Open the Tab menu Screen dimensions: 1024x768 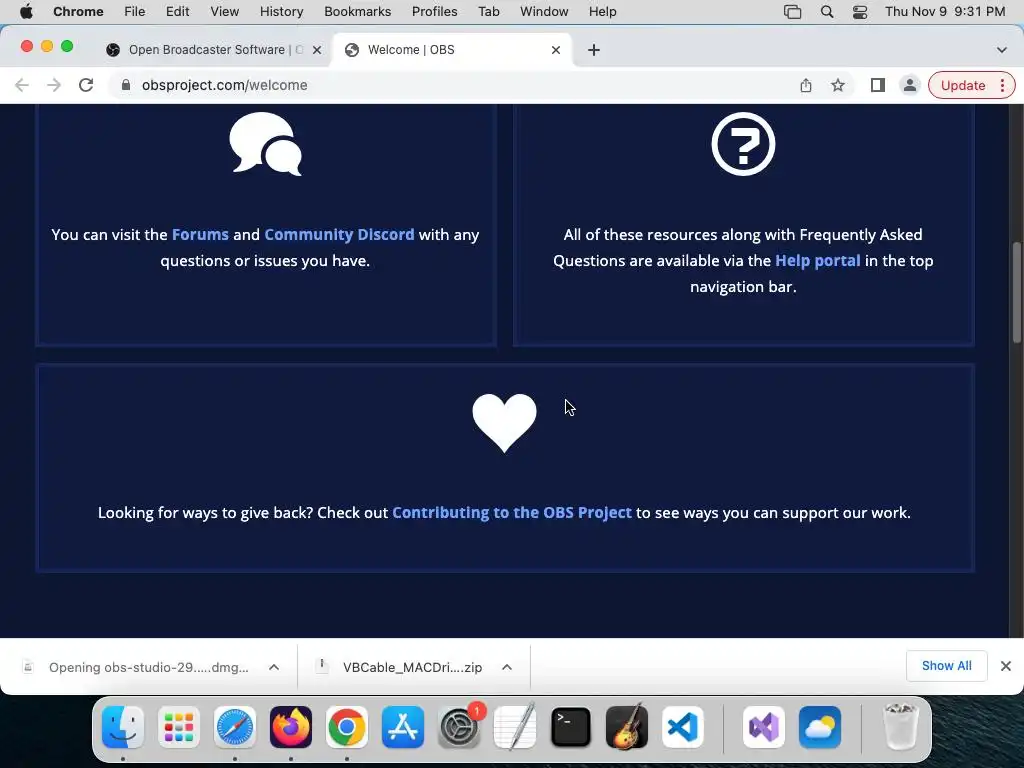[x=488, y=12]
